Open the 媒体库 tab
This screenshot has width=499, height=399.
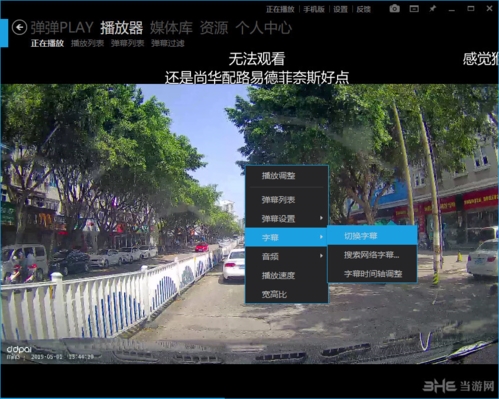171,28
